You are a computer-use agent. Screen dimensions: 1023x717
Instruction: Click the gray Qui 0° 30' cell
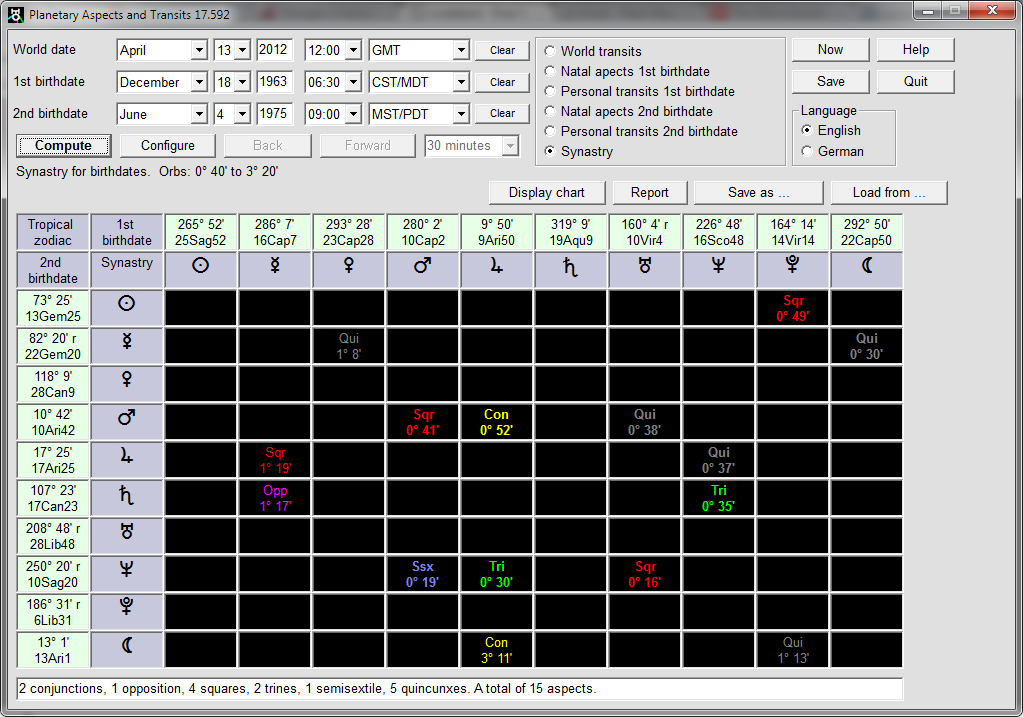pos(867,346)
